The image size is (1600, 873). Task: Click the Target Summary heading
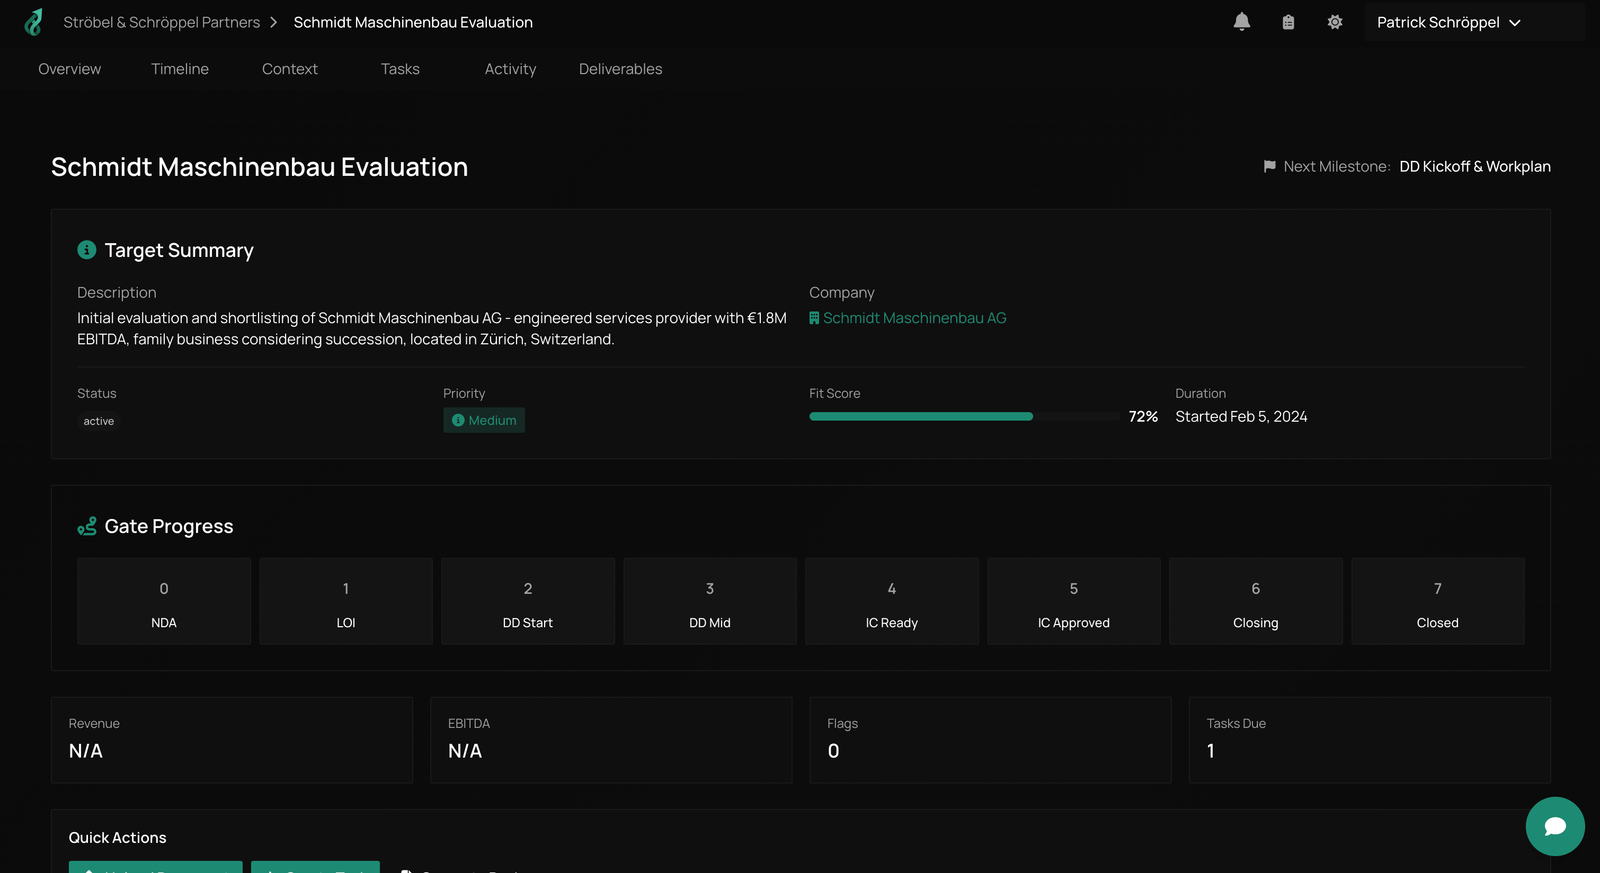[179, 250]
